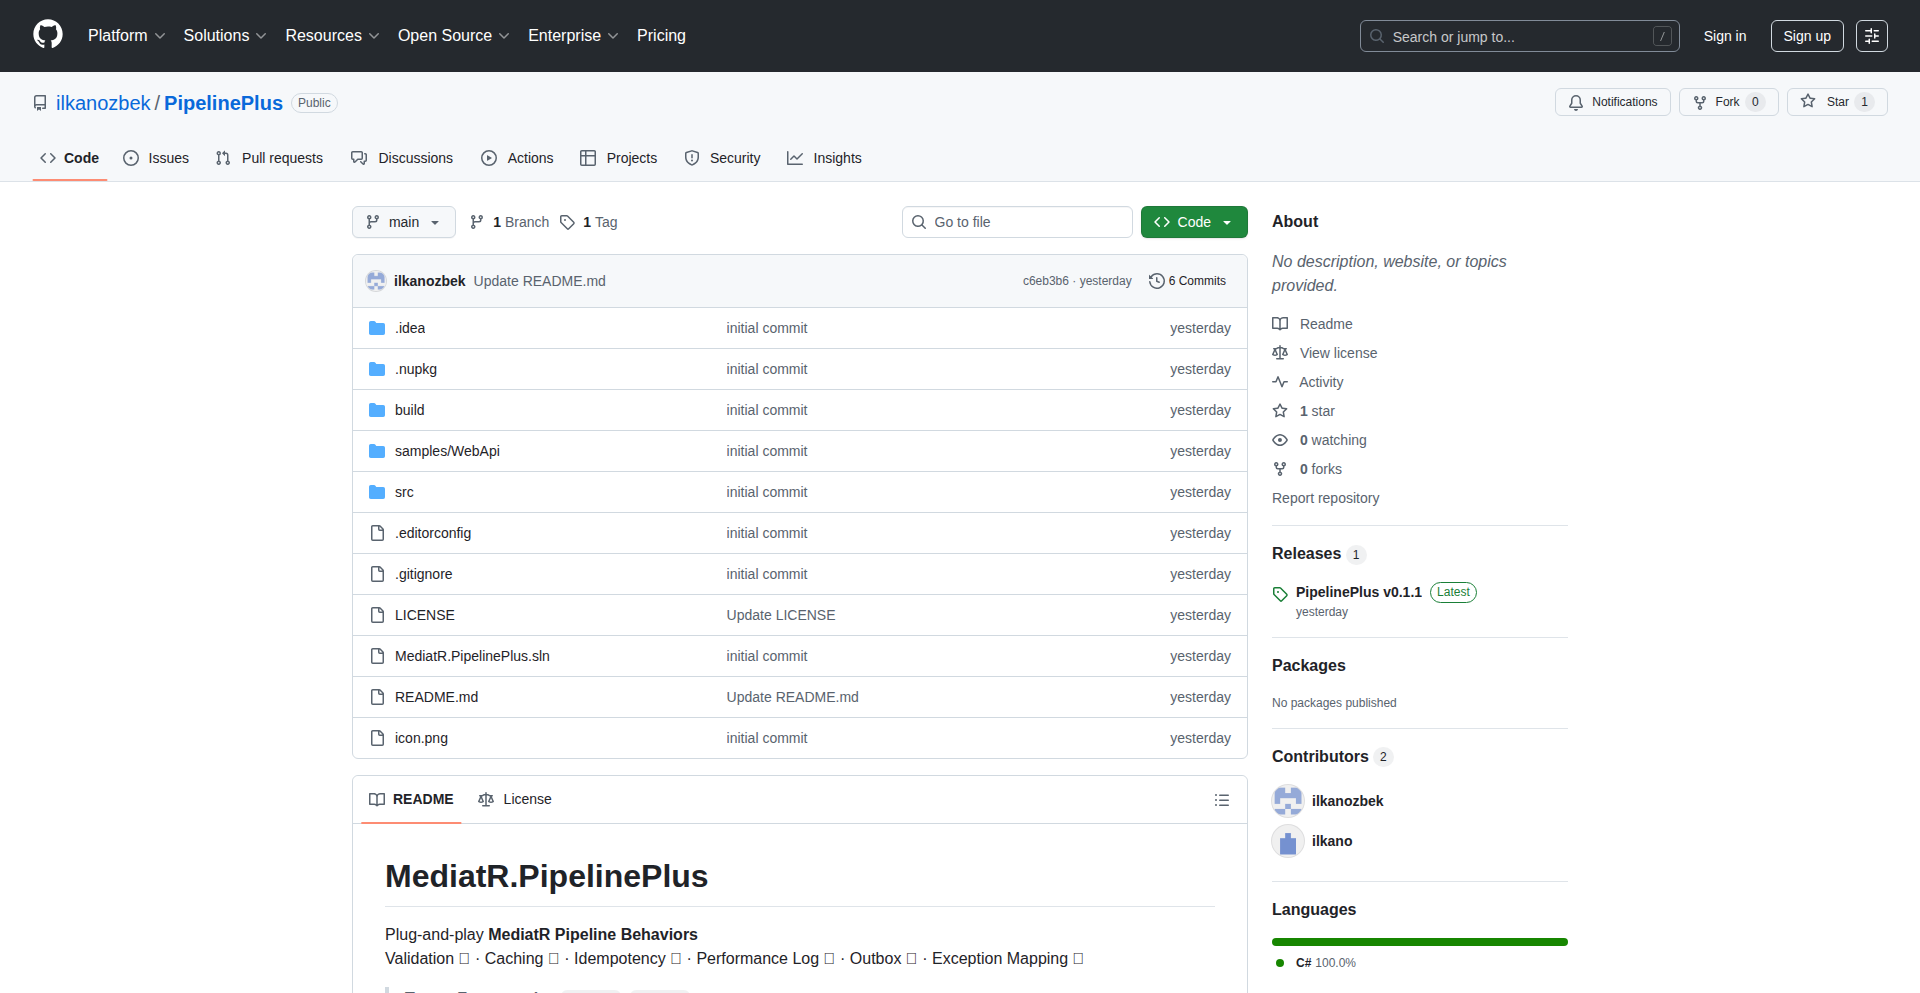Open the Projects tab
This screenshot has height=993, width=1920.
coord(619,158)
